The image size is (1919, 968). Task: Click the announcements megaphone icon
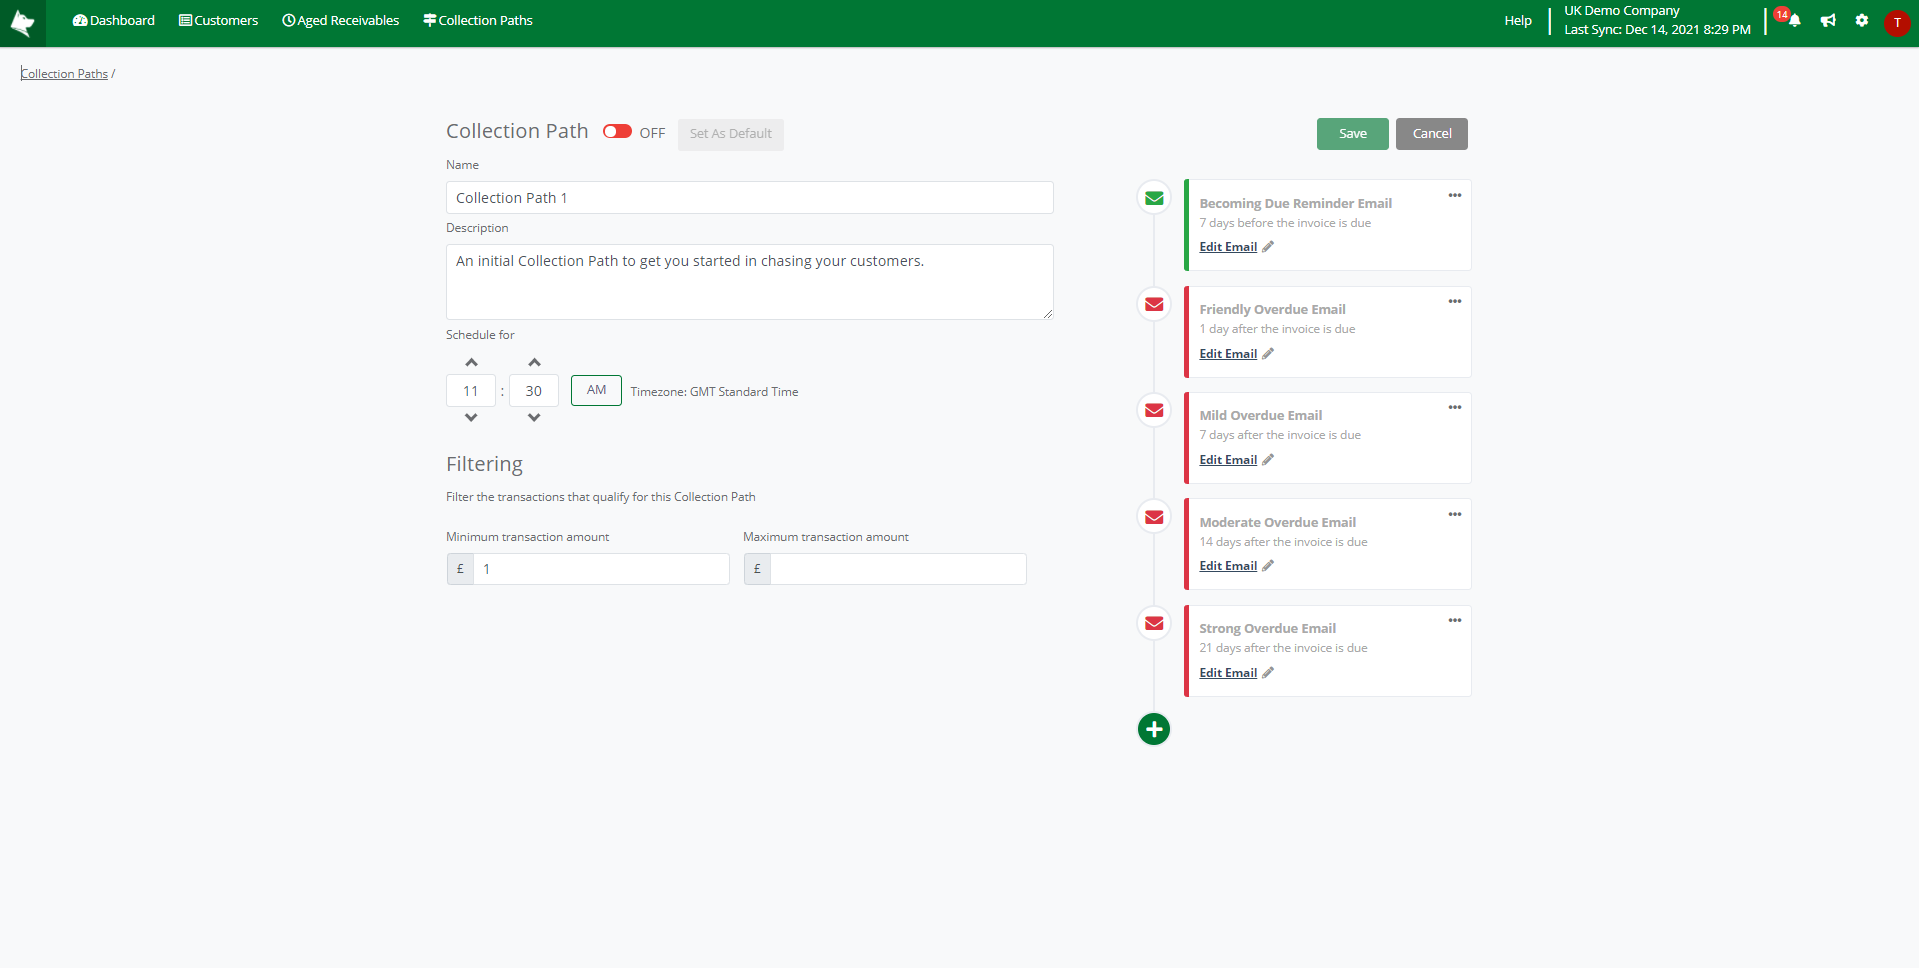[1828, 21]
